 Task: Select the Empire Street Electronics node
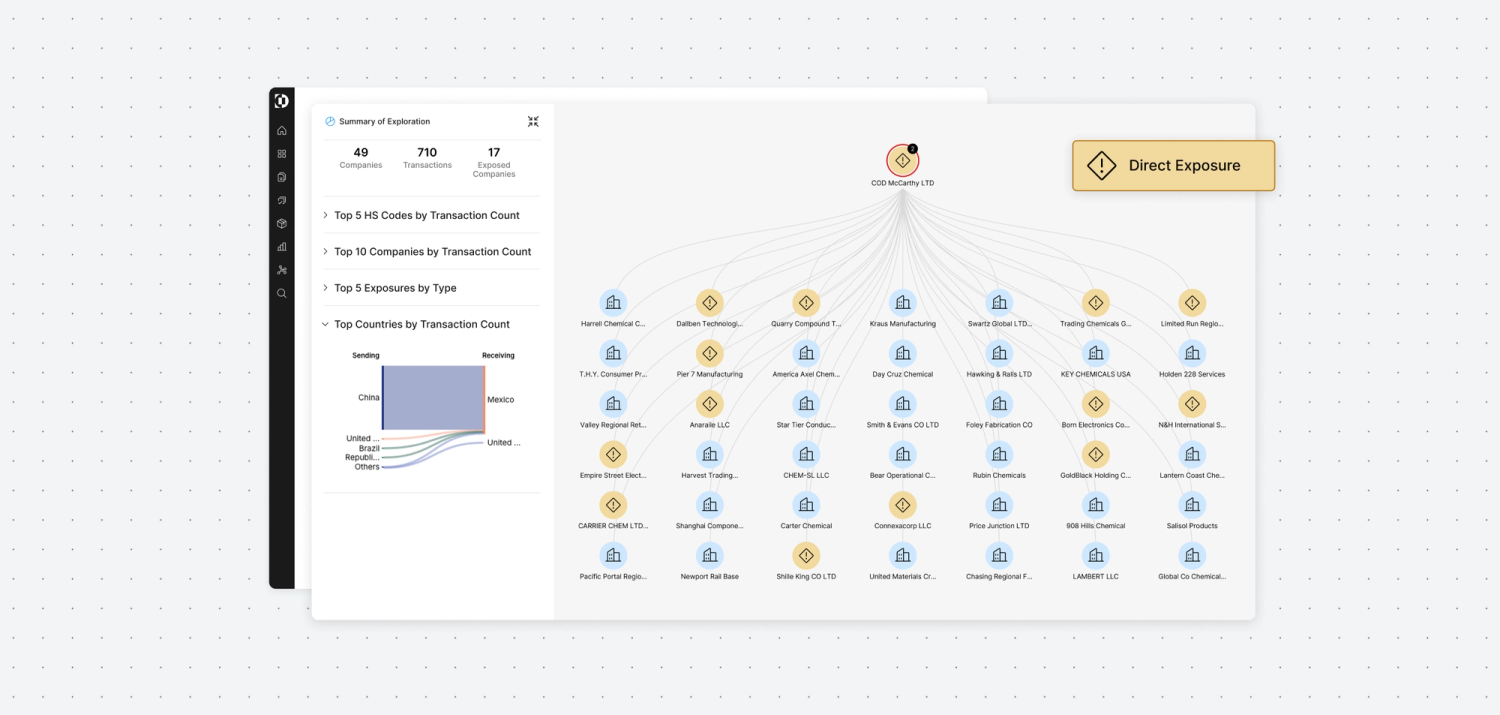613,454
